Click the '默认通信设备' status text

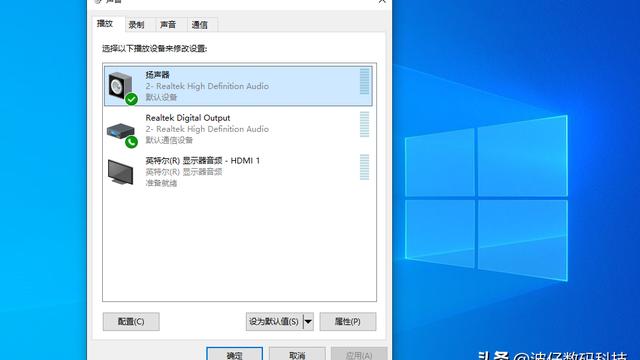coord(169,140)
